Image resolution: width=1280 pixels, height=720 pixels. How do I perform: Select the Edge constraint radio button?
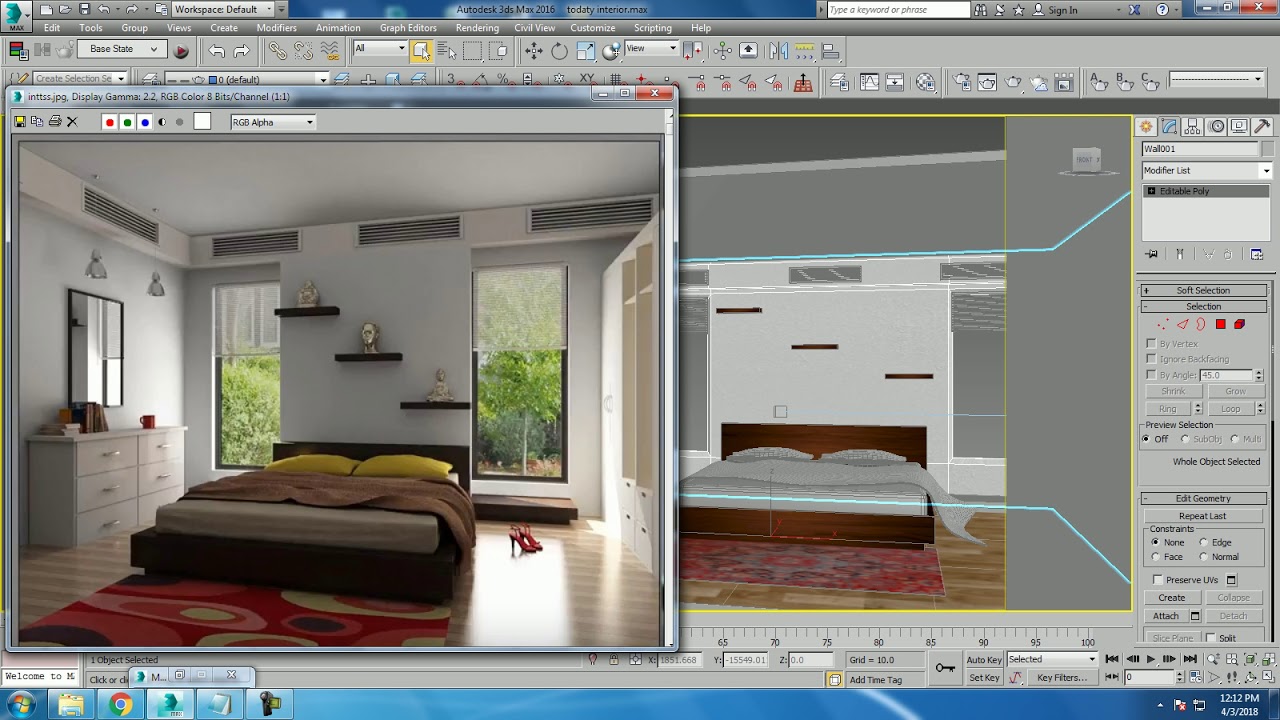[1204, 542]
